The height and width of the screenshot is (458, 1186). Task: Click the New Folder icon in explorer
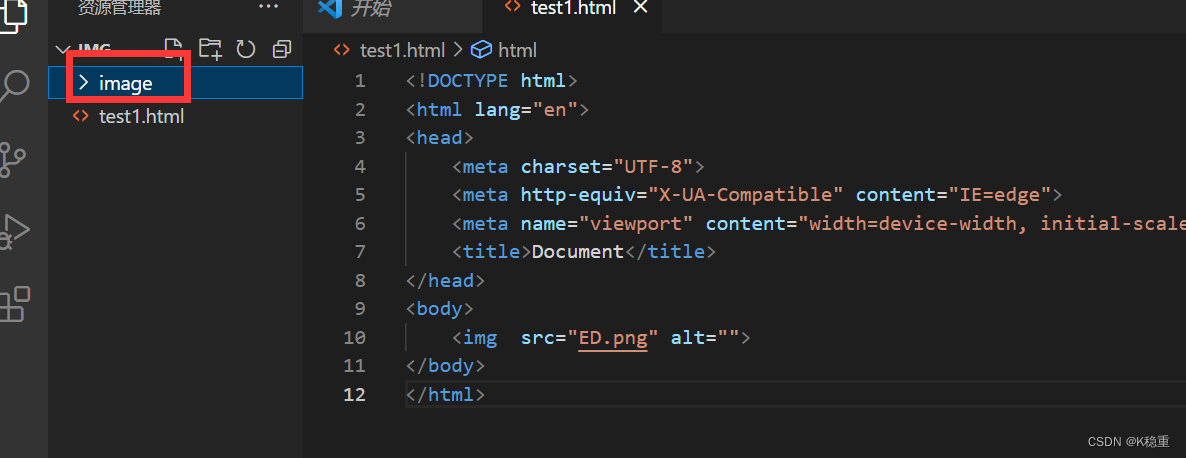coord(210,48)
